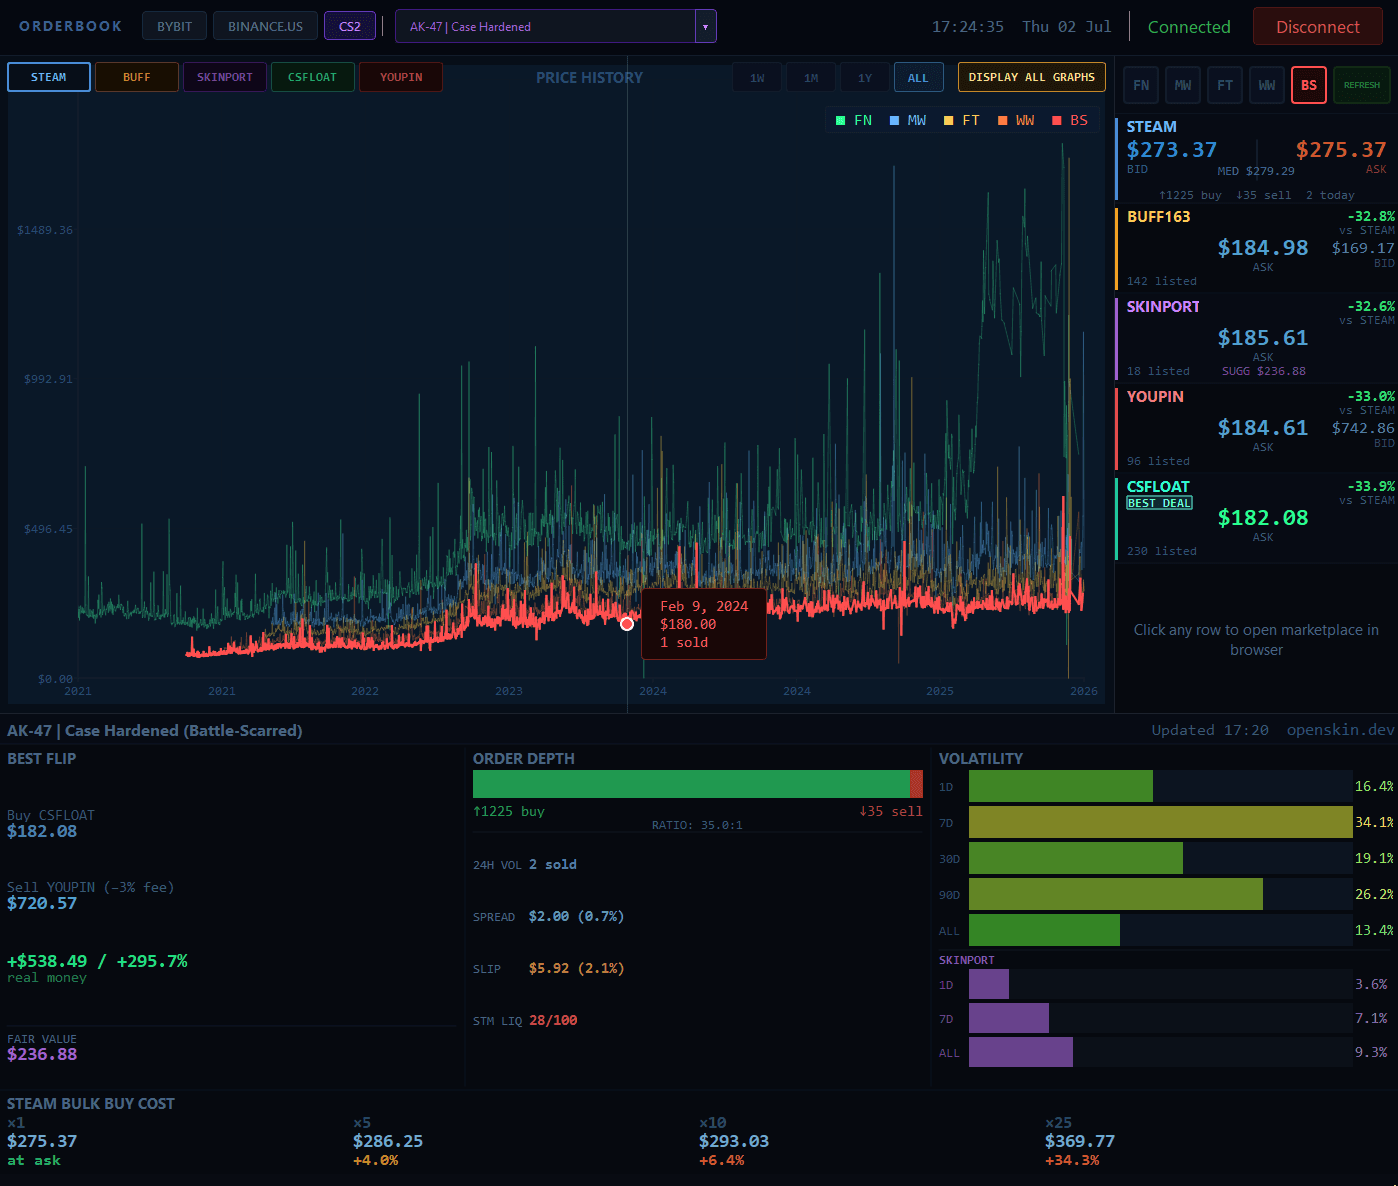
Task: Click the x10 bulk cost $293.03
Action: point(734,1141)
